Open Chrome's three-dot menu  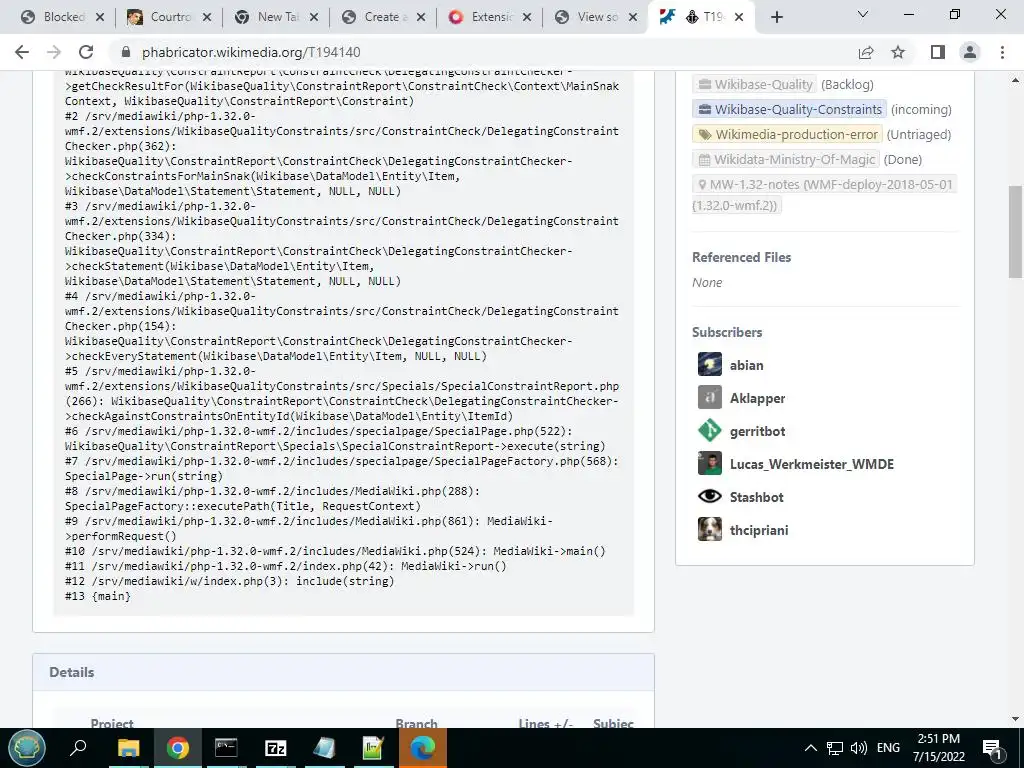click(1002, 52)
